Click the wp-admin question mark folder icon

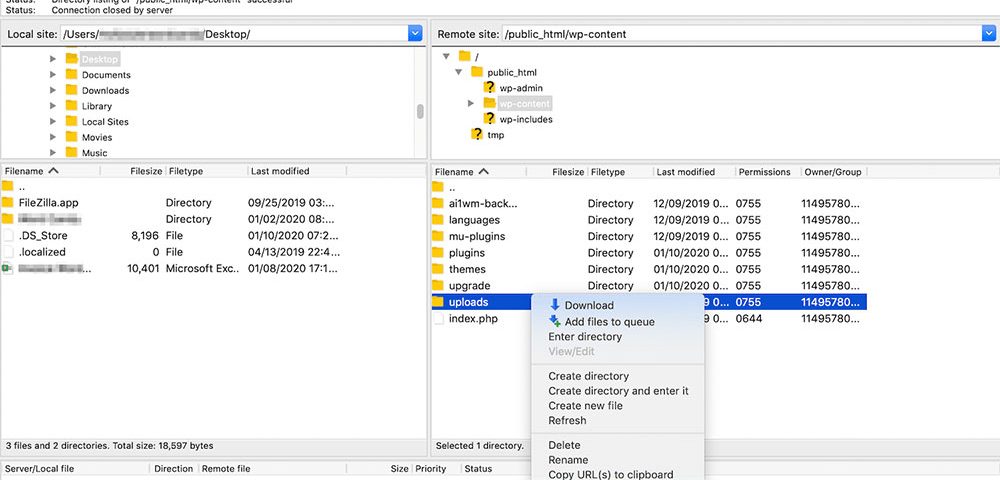(489, 88)
